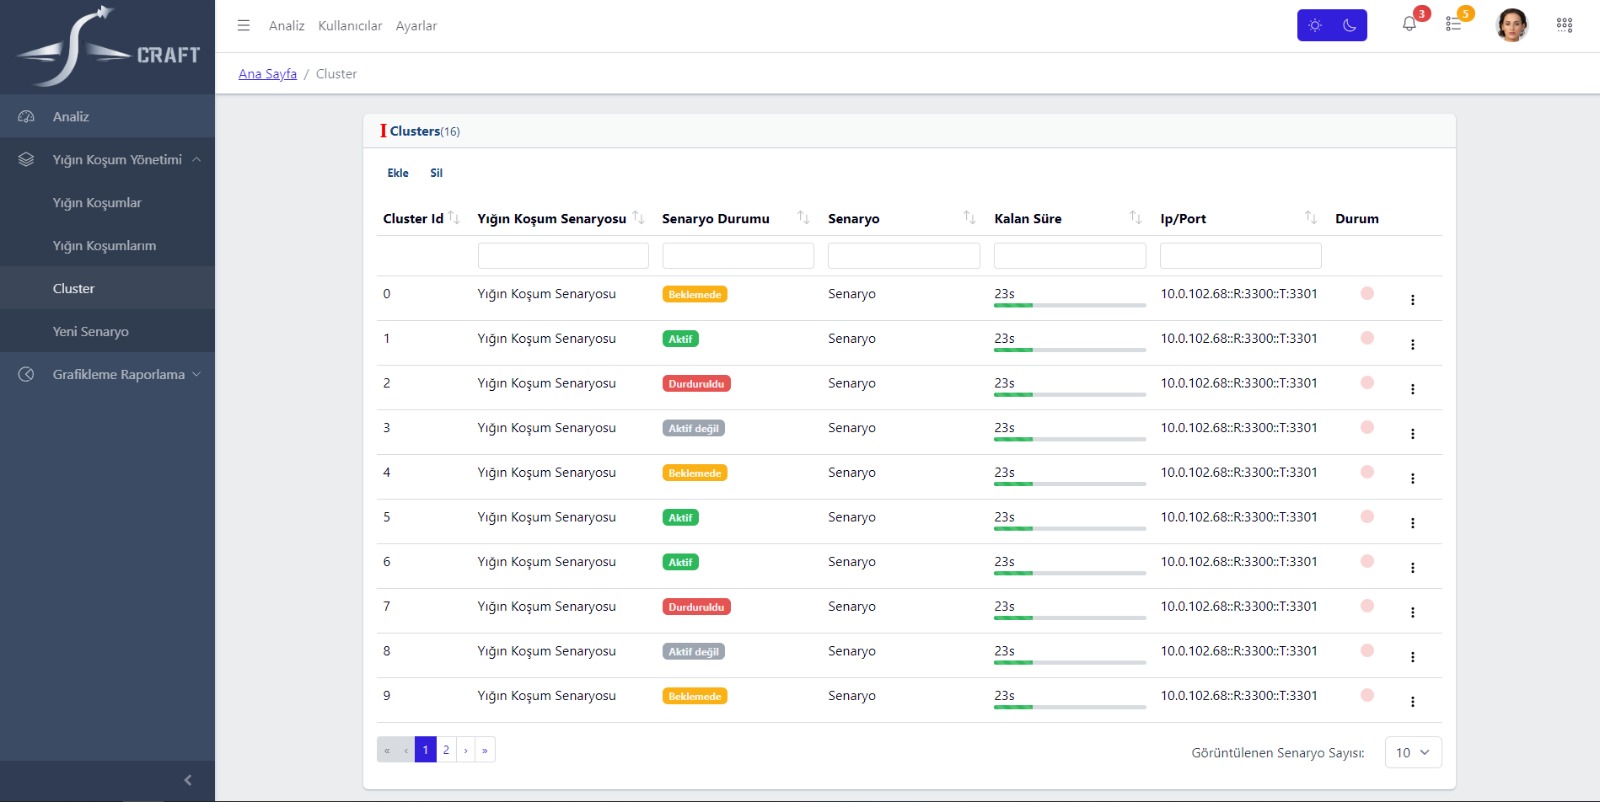
Task: Collapse the sidebar with bottom arrow
Action: (187, 780)
